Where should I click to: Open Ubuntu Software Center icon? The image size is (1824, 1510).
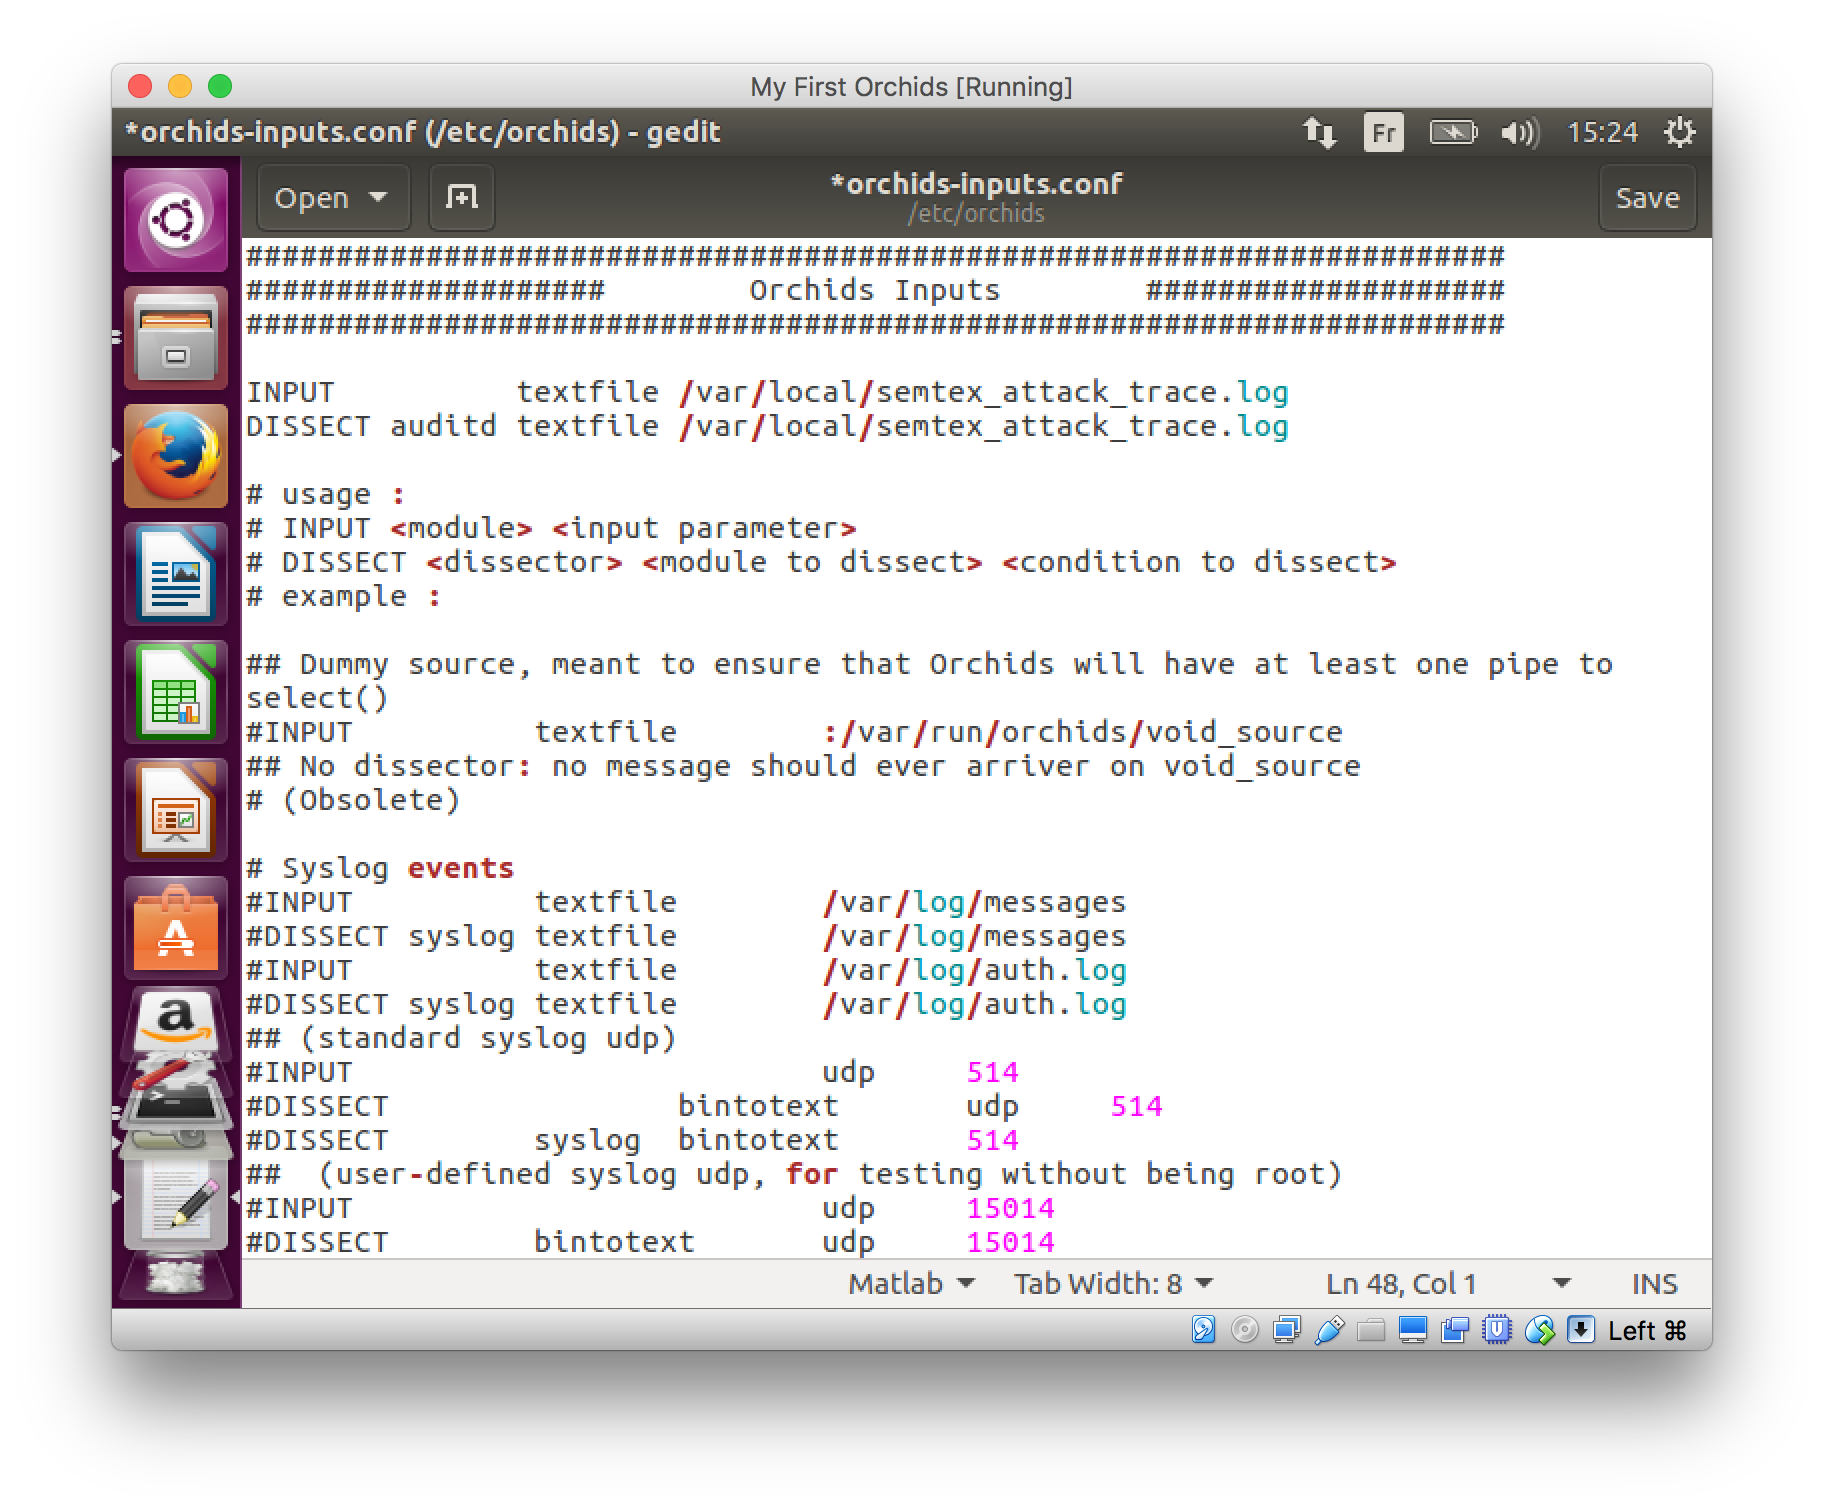176,928
